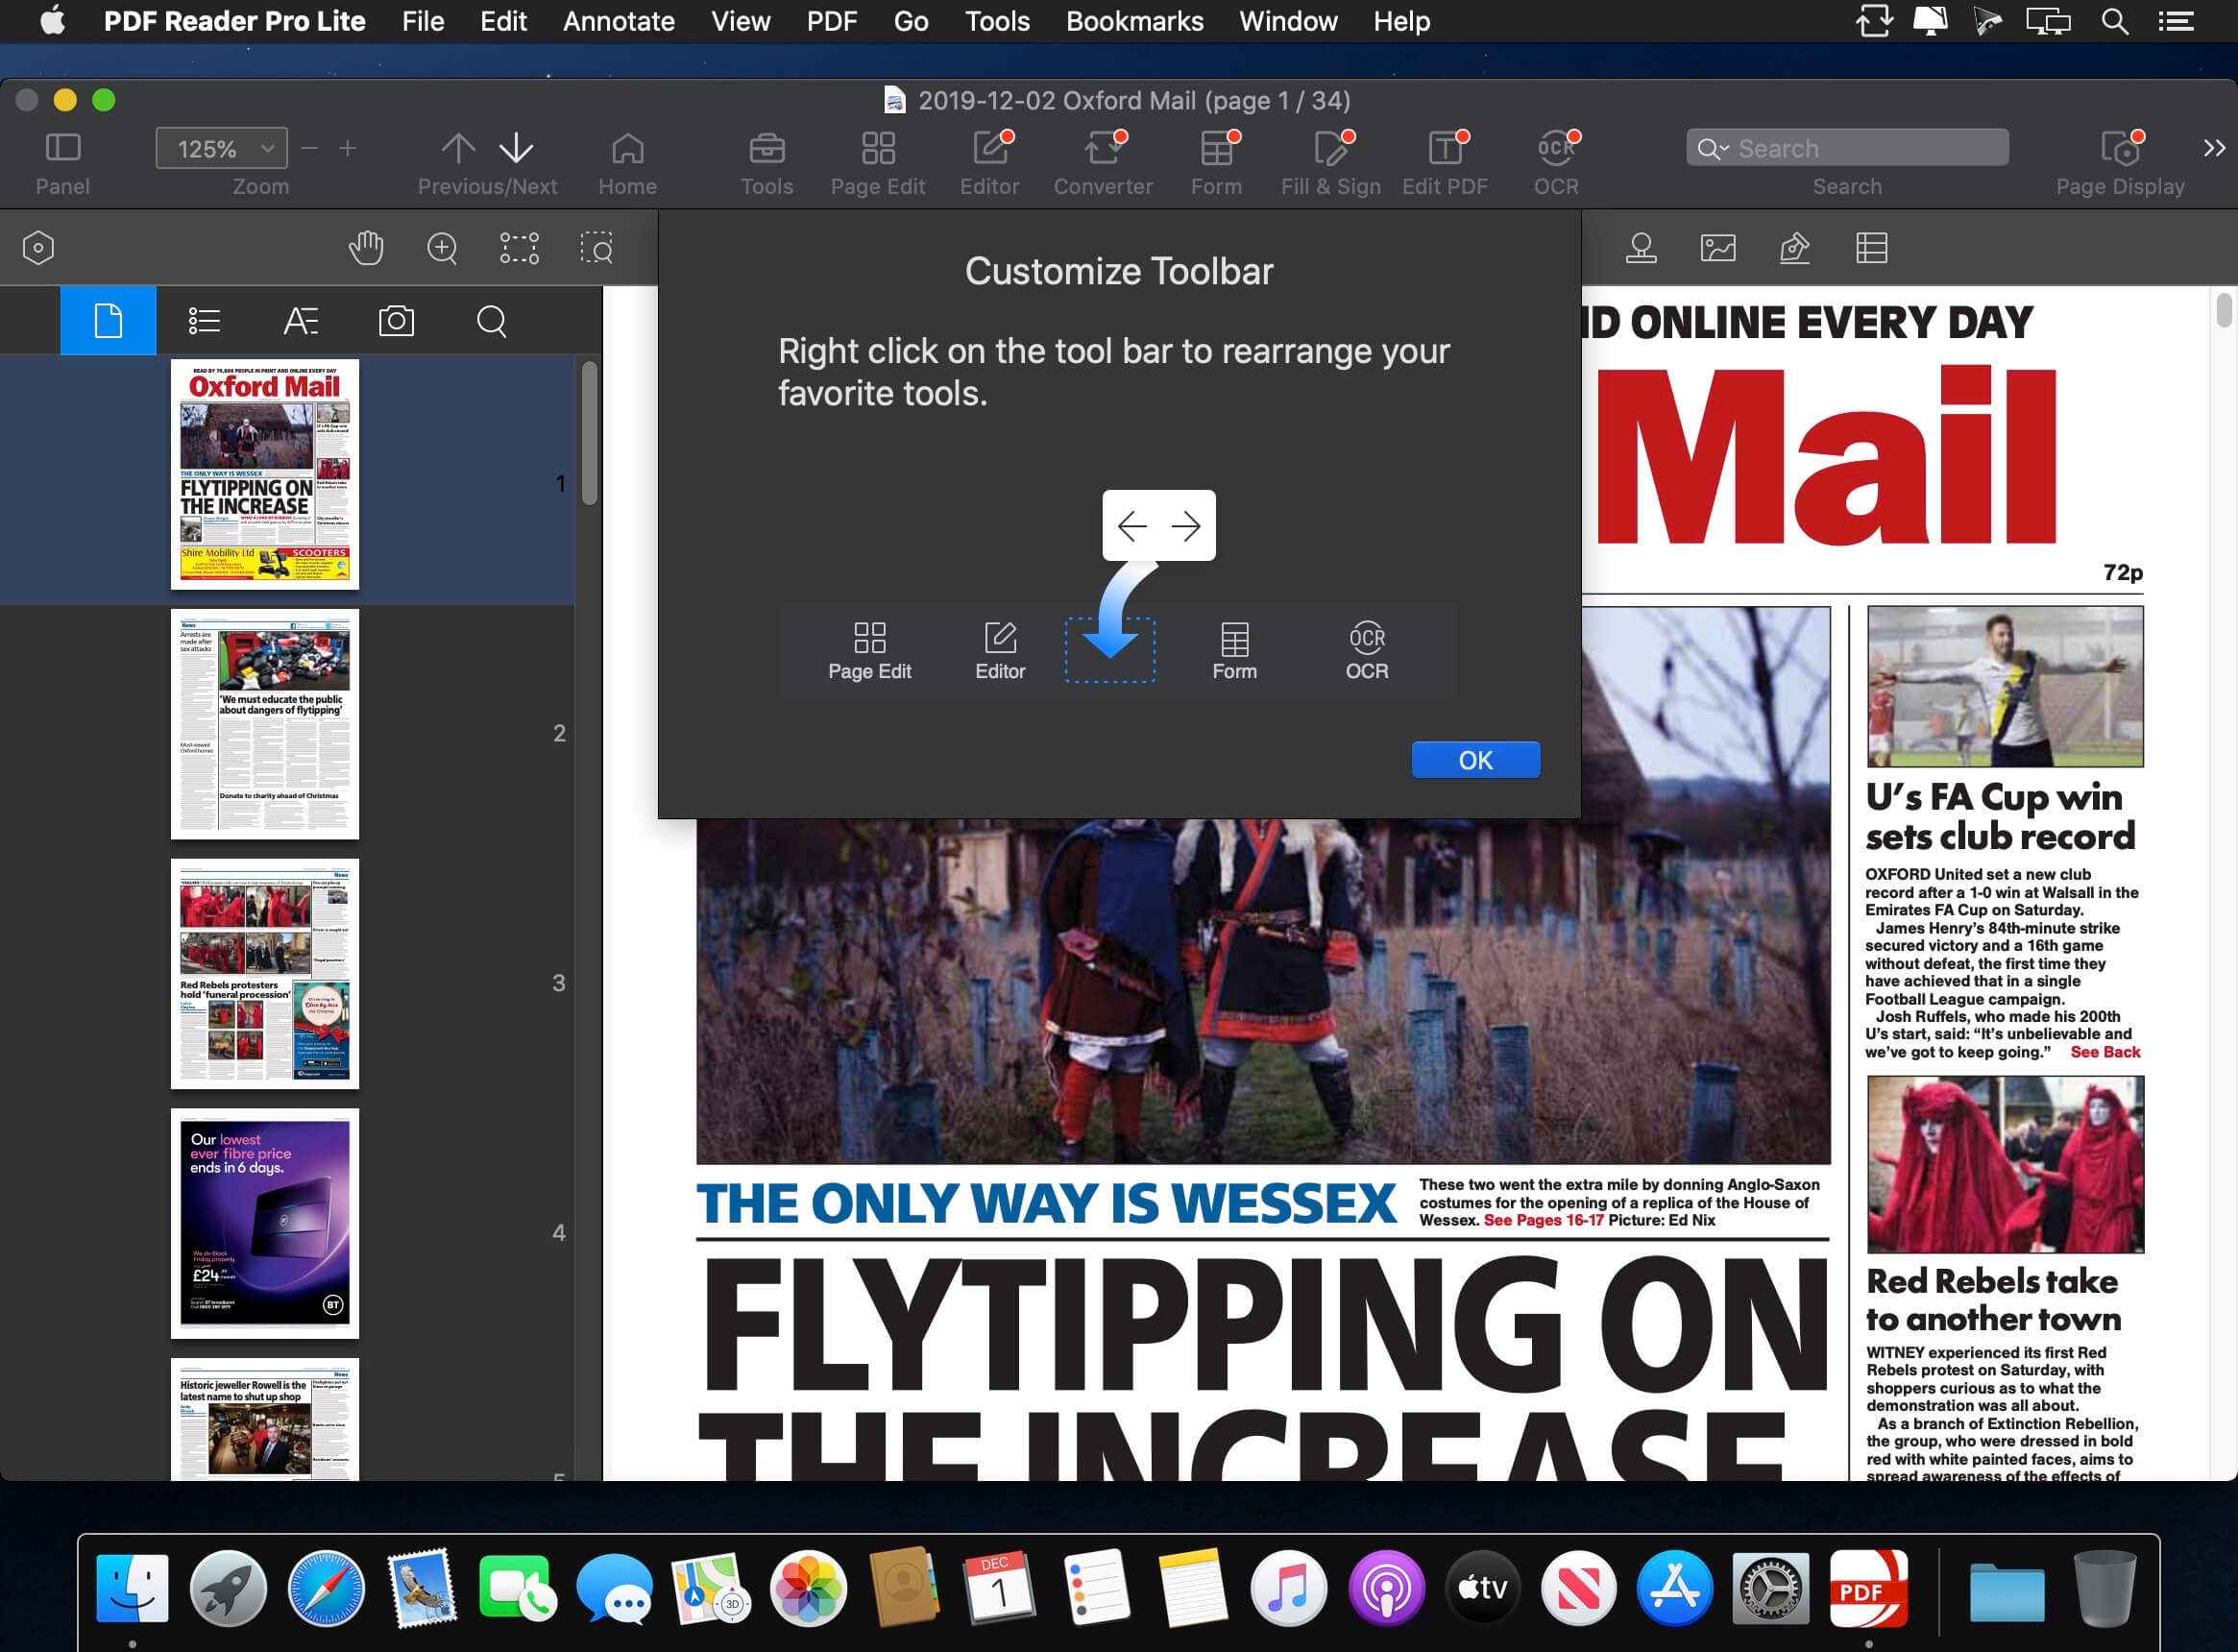
Task: Launch the Fill & Sign tool
Action: (x=1330, y=160)
